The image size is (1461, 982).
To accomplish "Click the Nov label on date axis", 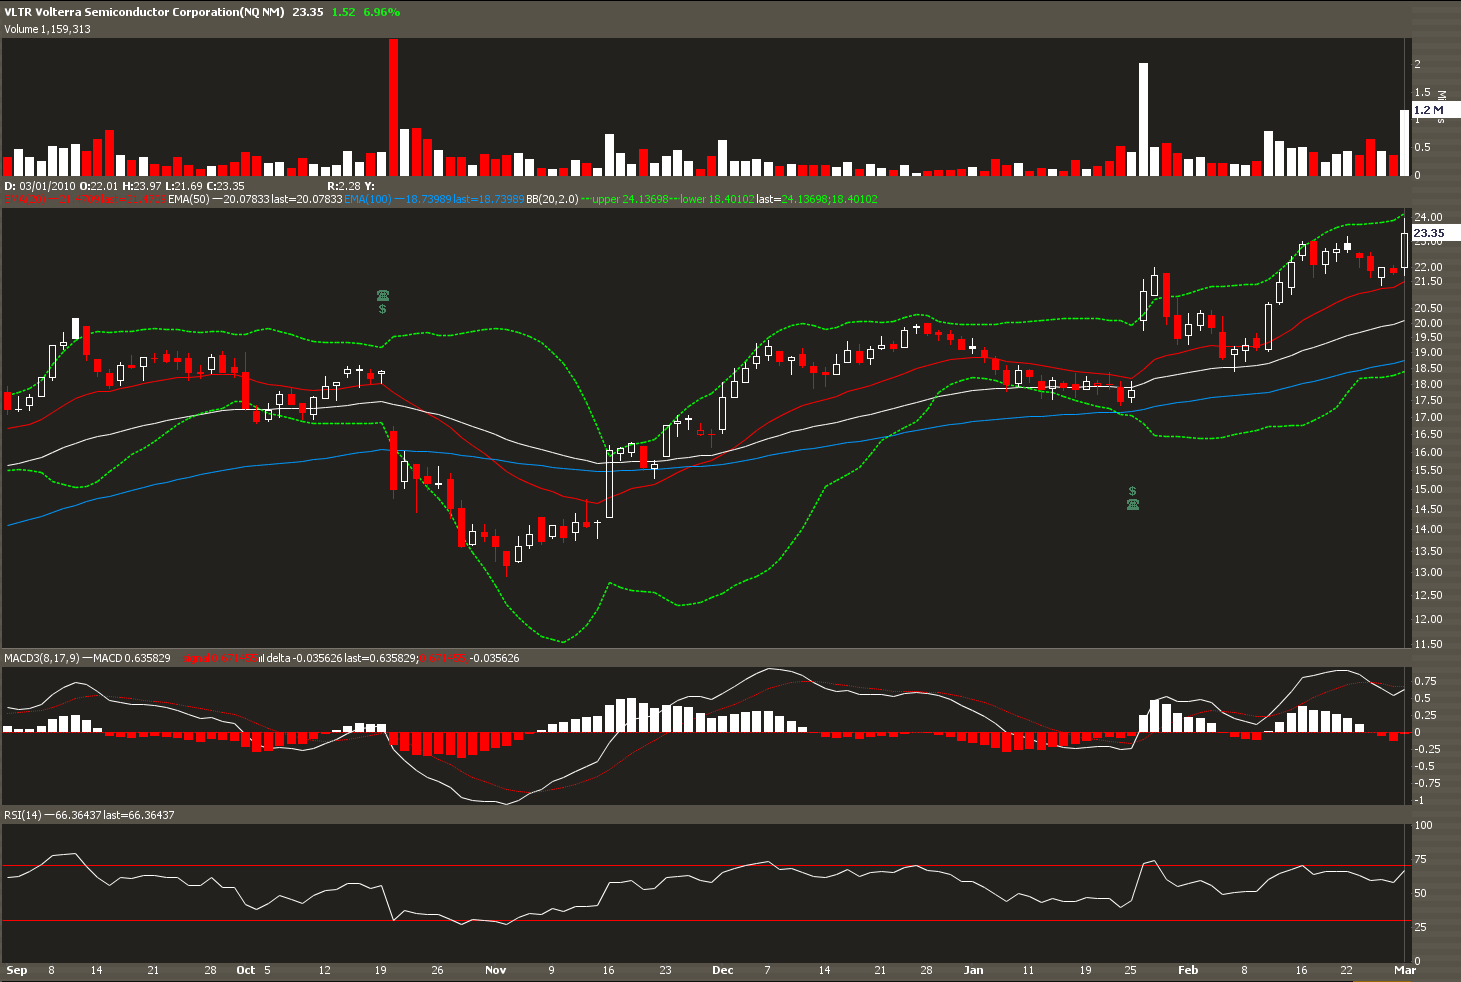I will 496,970.
